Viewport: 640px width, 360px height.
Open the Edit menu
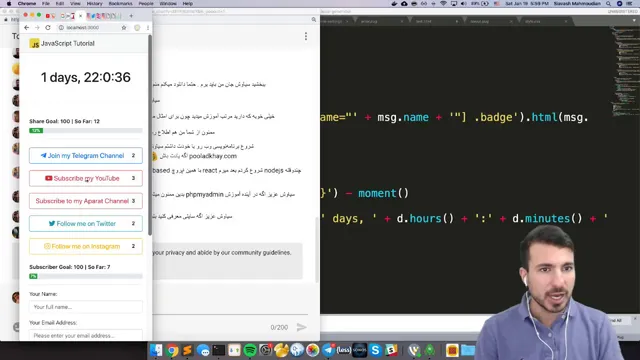(x=60, y=4)
